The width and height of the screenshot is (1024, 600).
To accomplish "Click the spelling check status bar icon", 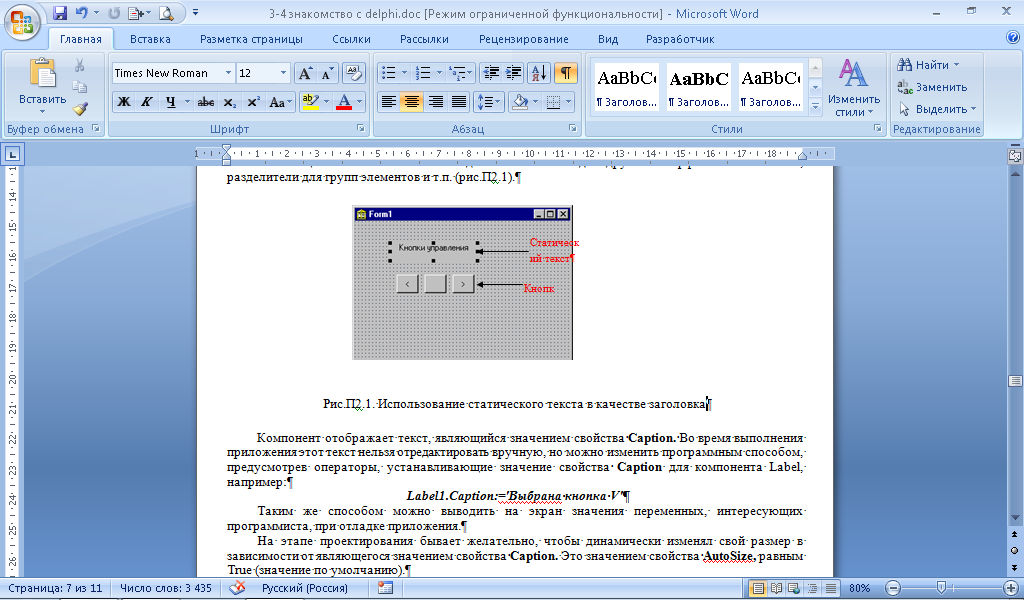I will (x=236, y=588).
